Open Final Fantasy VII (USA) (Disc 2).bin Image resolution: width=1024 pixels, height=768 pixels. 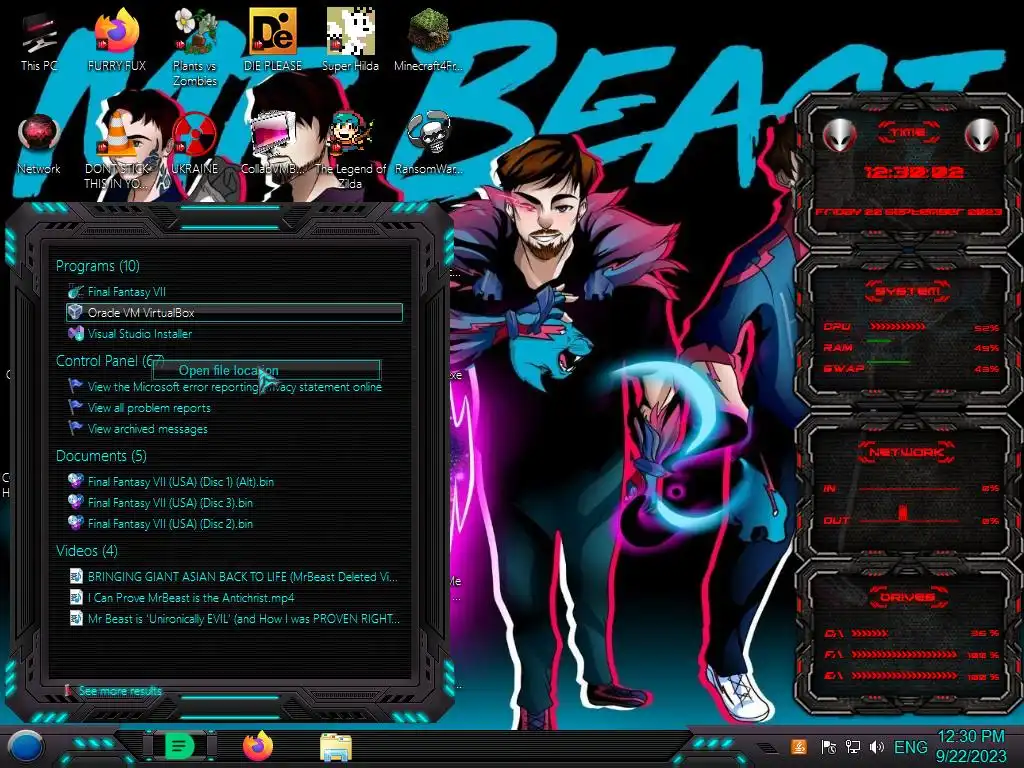(x=234, y=524)
